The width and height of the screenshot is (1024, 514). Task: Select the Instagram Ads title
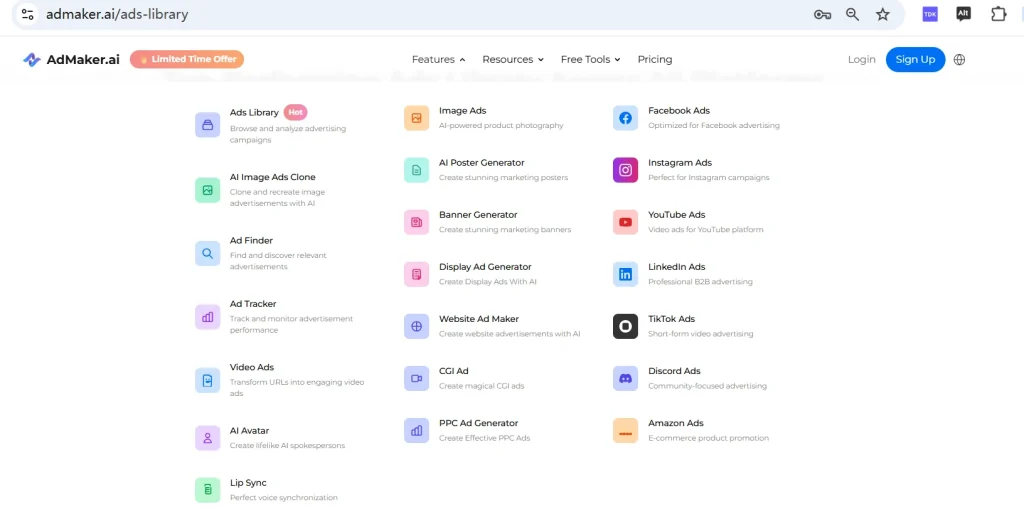(680, 163)
